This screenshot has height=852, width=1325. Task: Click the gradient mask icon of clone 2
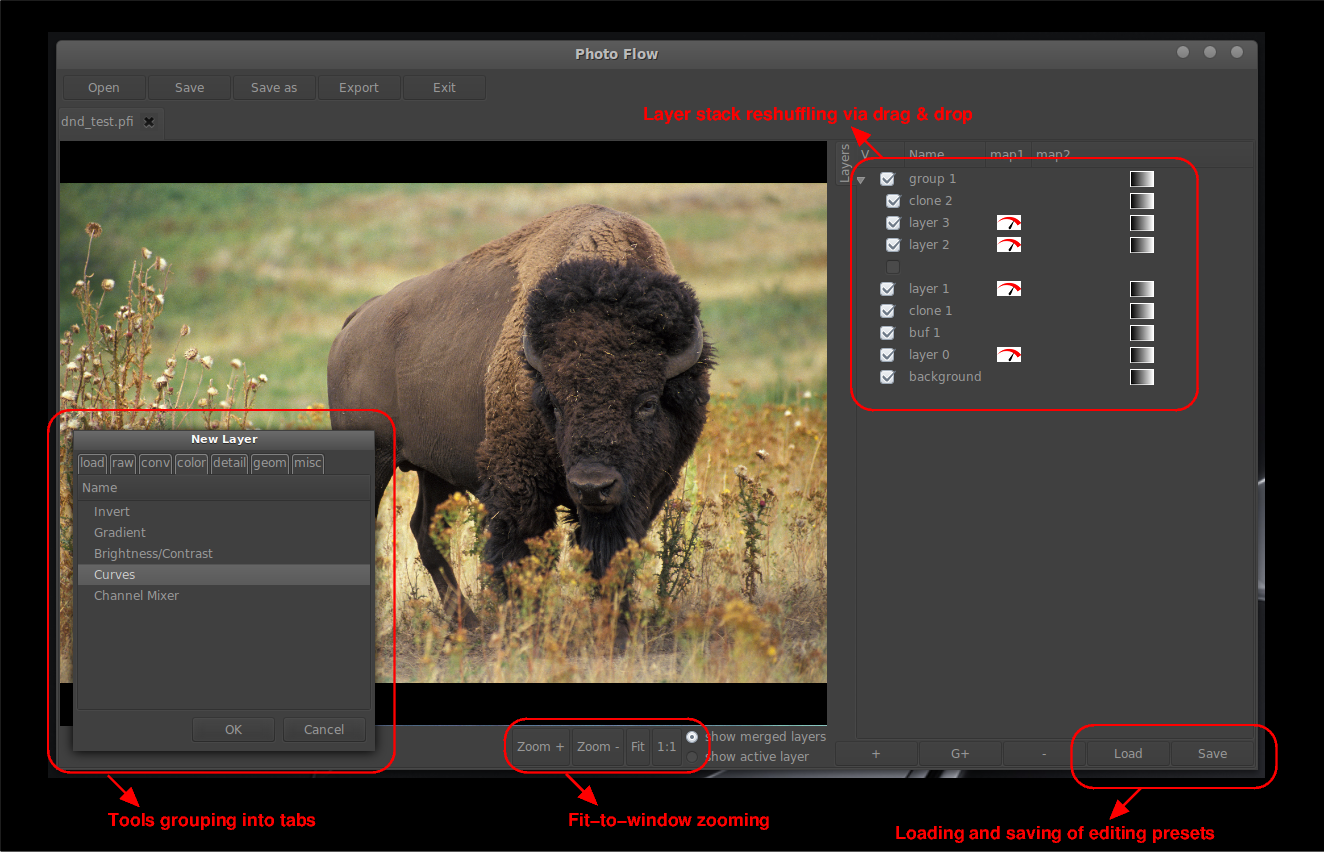tap(1142, 201)
